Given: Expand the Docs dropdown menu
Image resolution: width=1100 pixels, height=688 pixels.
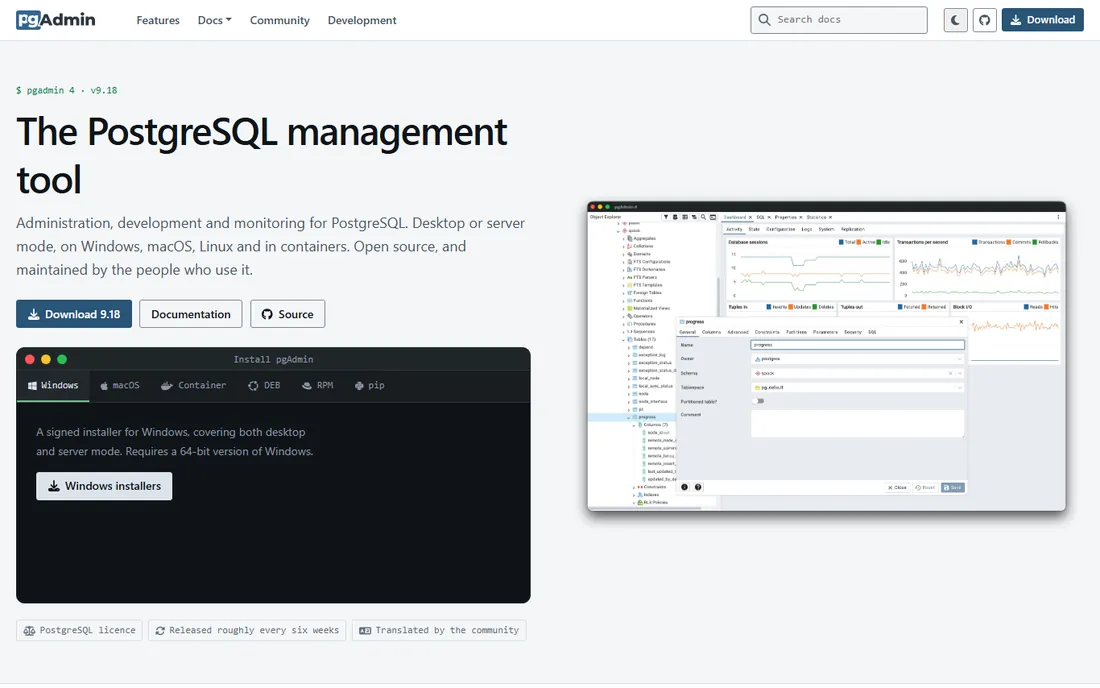Looking at the screenshot, I should [x=214, y=20].
